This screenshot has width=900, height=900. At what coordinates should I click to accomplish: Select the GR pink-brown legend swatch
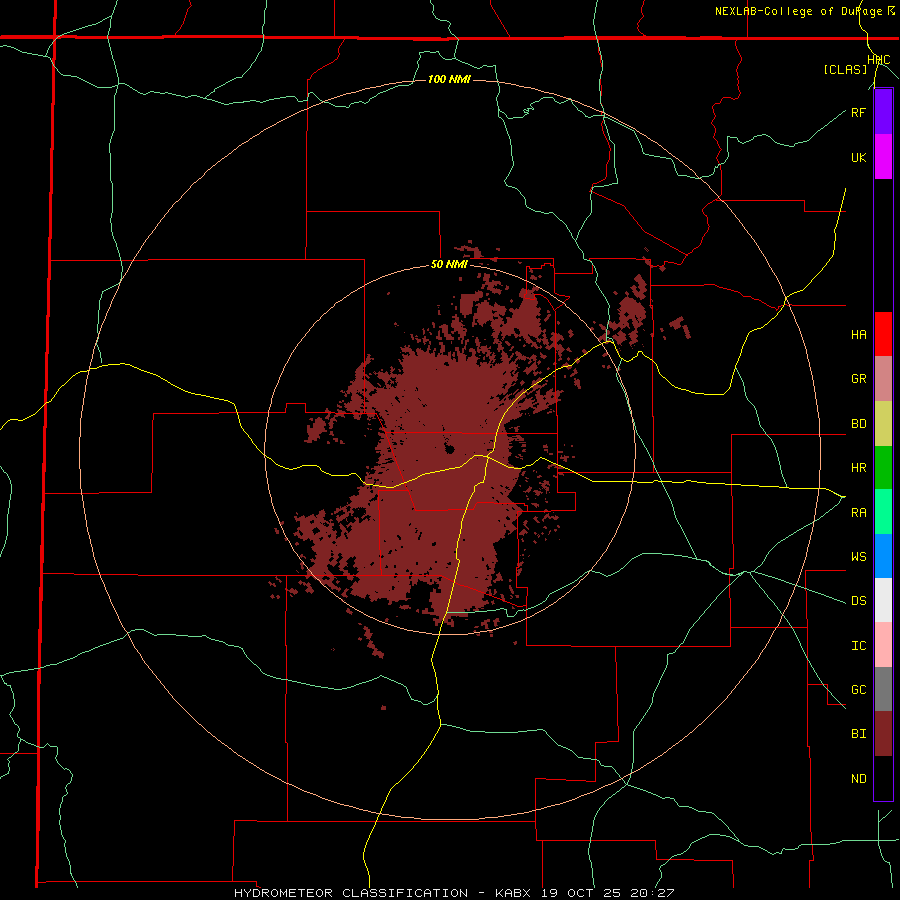pos(883,379)
